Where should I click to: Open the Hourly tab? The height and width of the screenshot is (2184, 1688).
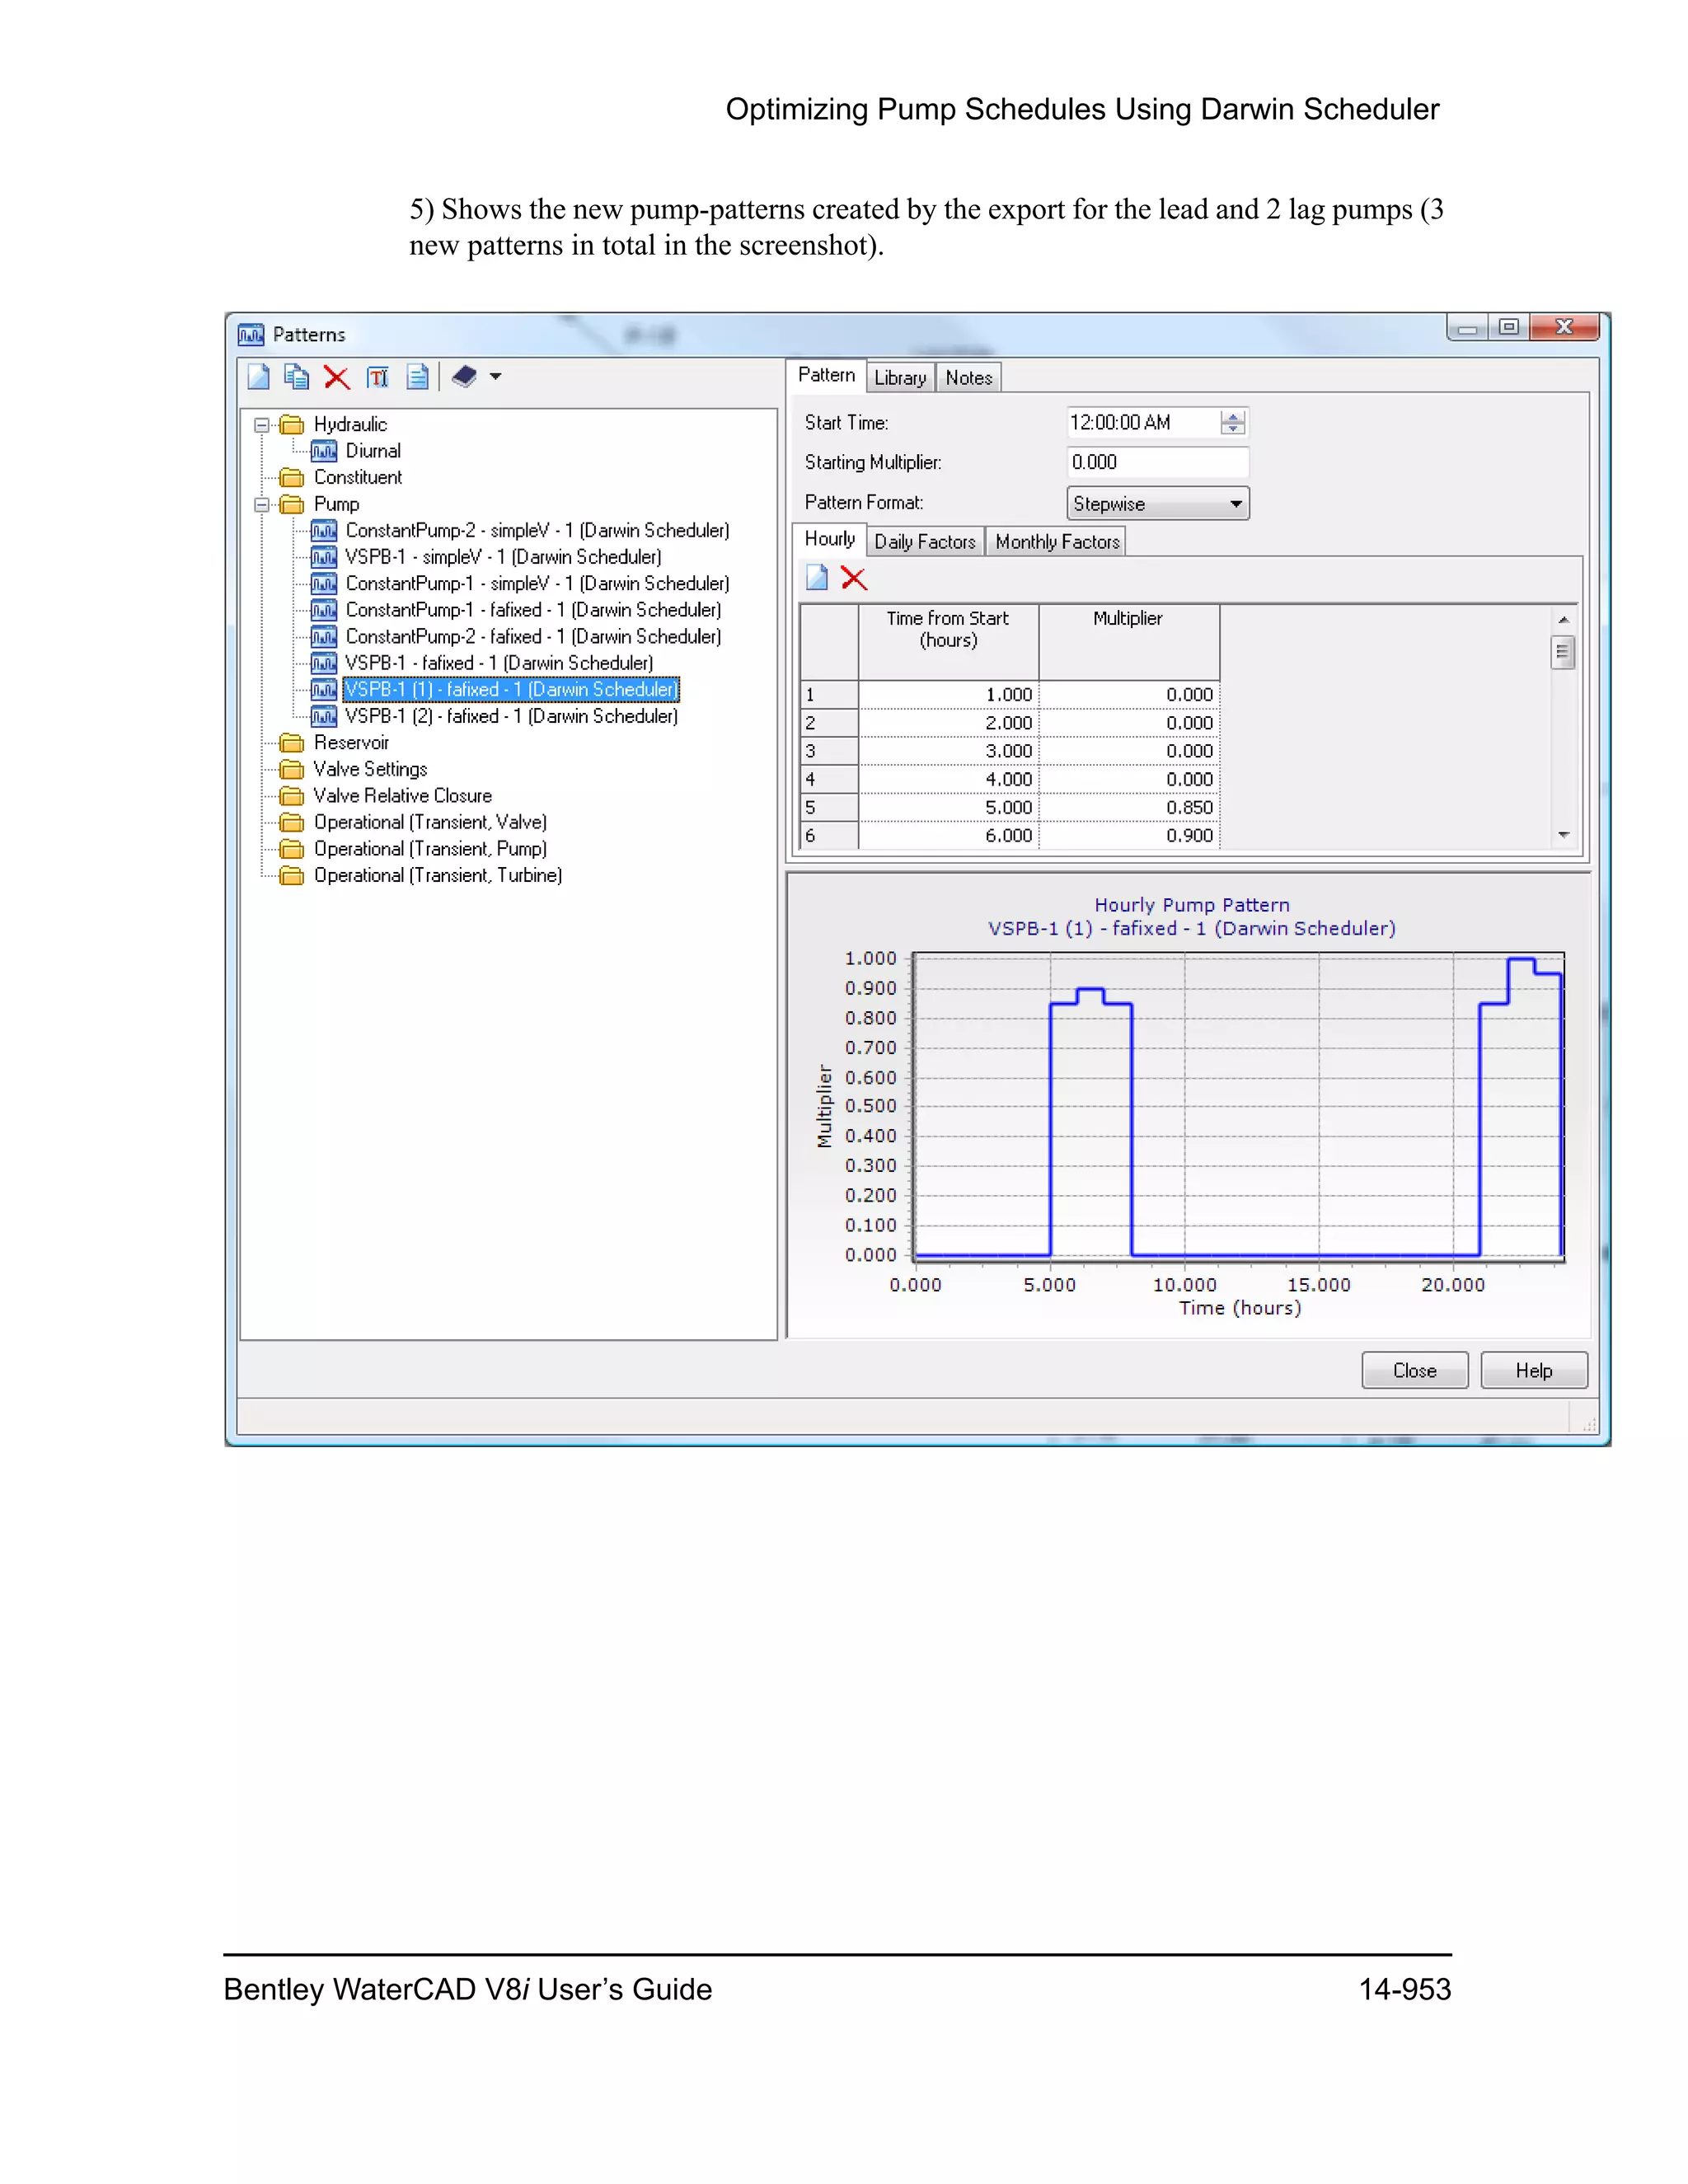click(829, 539)
